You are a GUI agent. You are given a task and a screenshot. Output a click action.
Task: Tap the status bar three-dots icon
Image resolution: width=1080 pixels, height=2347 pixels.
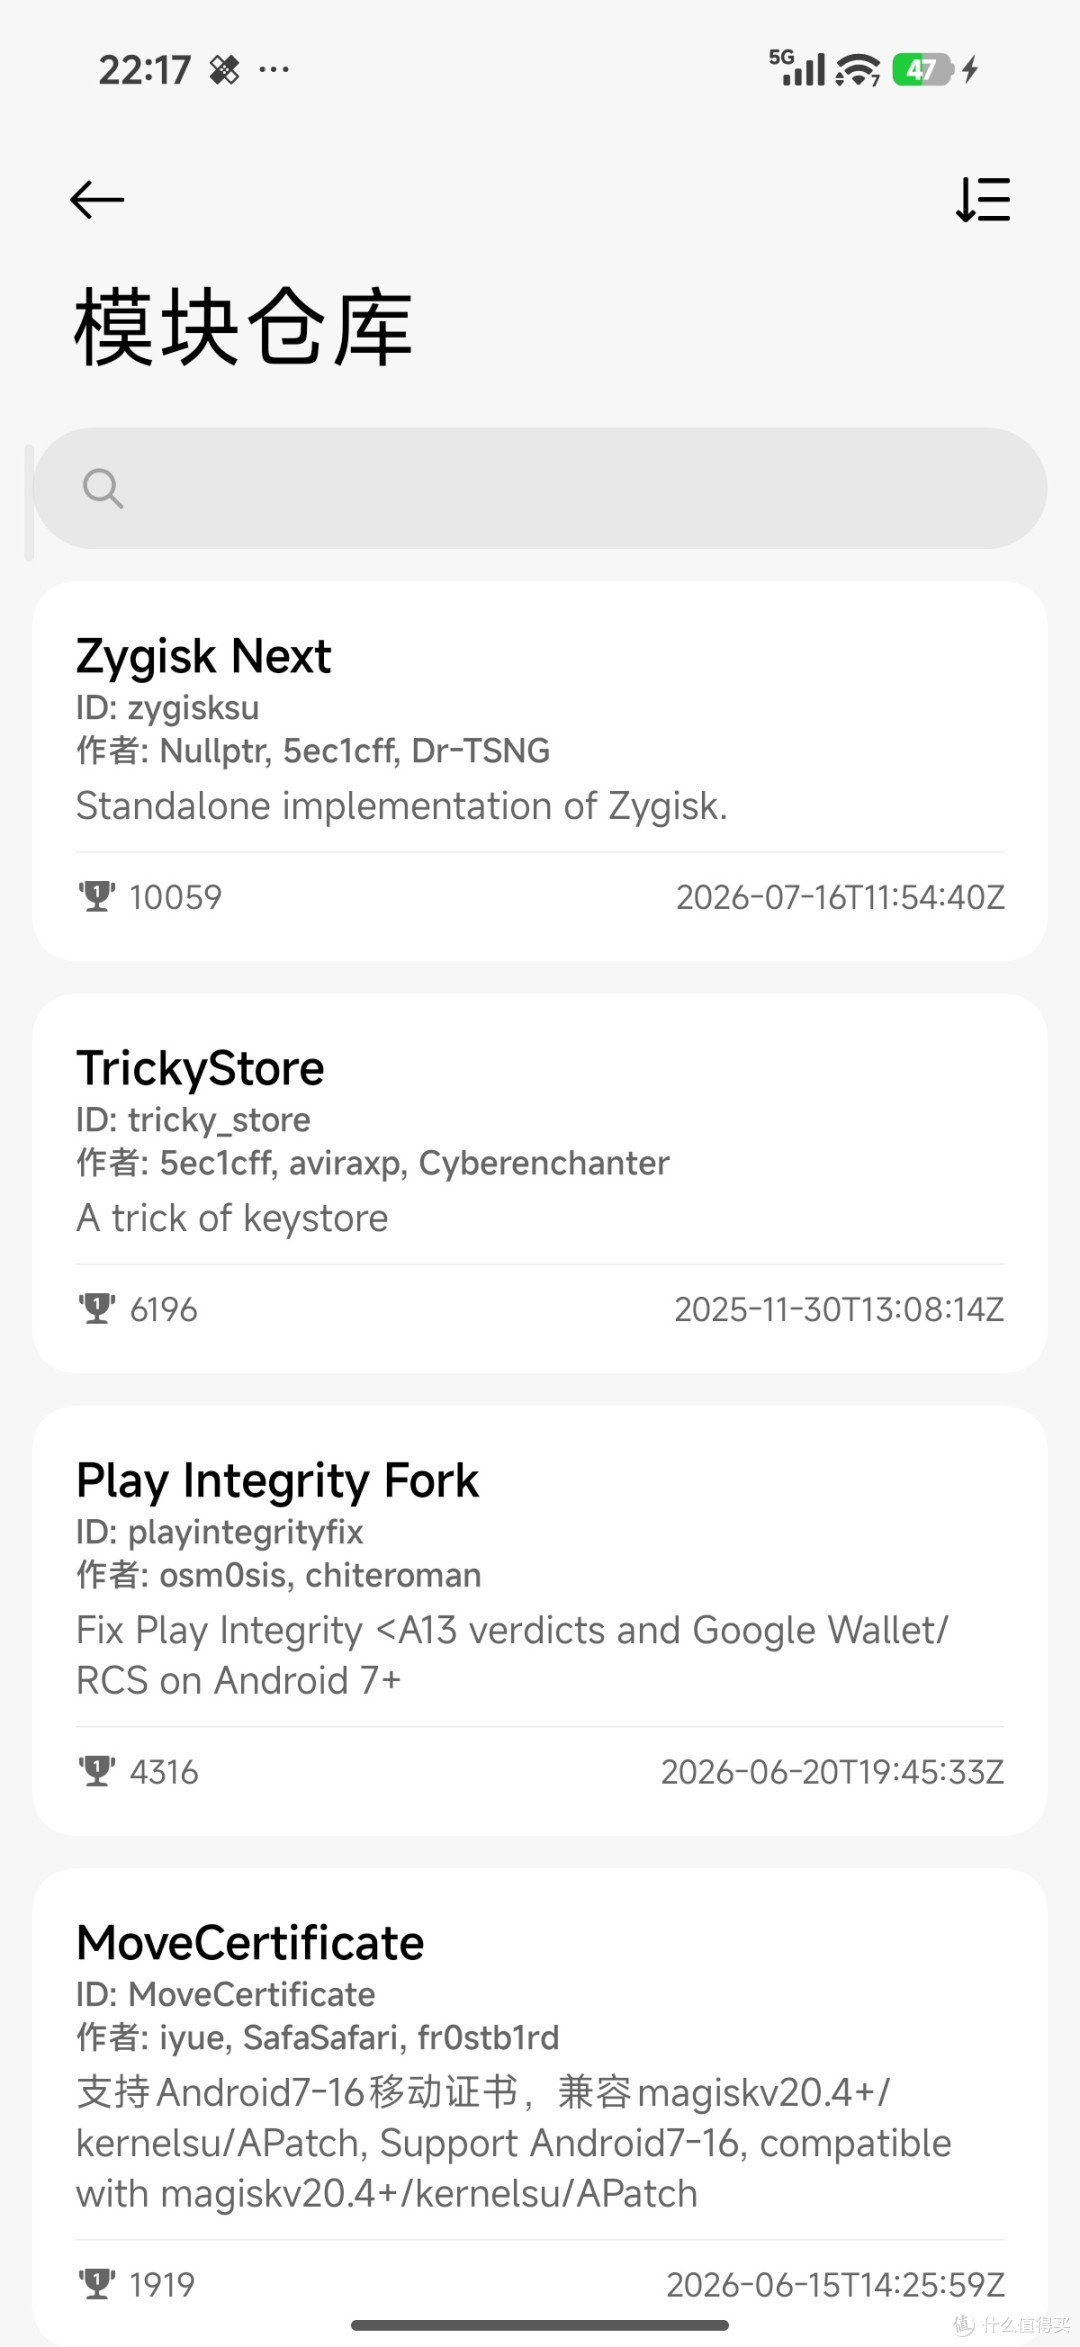coord(274,70)
